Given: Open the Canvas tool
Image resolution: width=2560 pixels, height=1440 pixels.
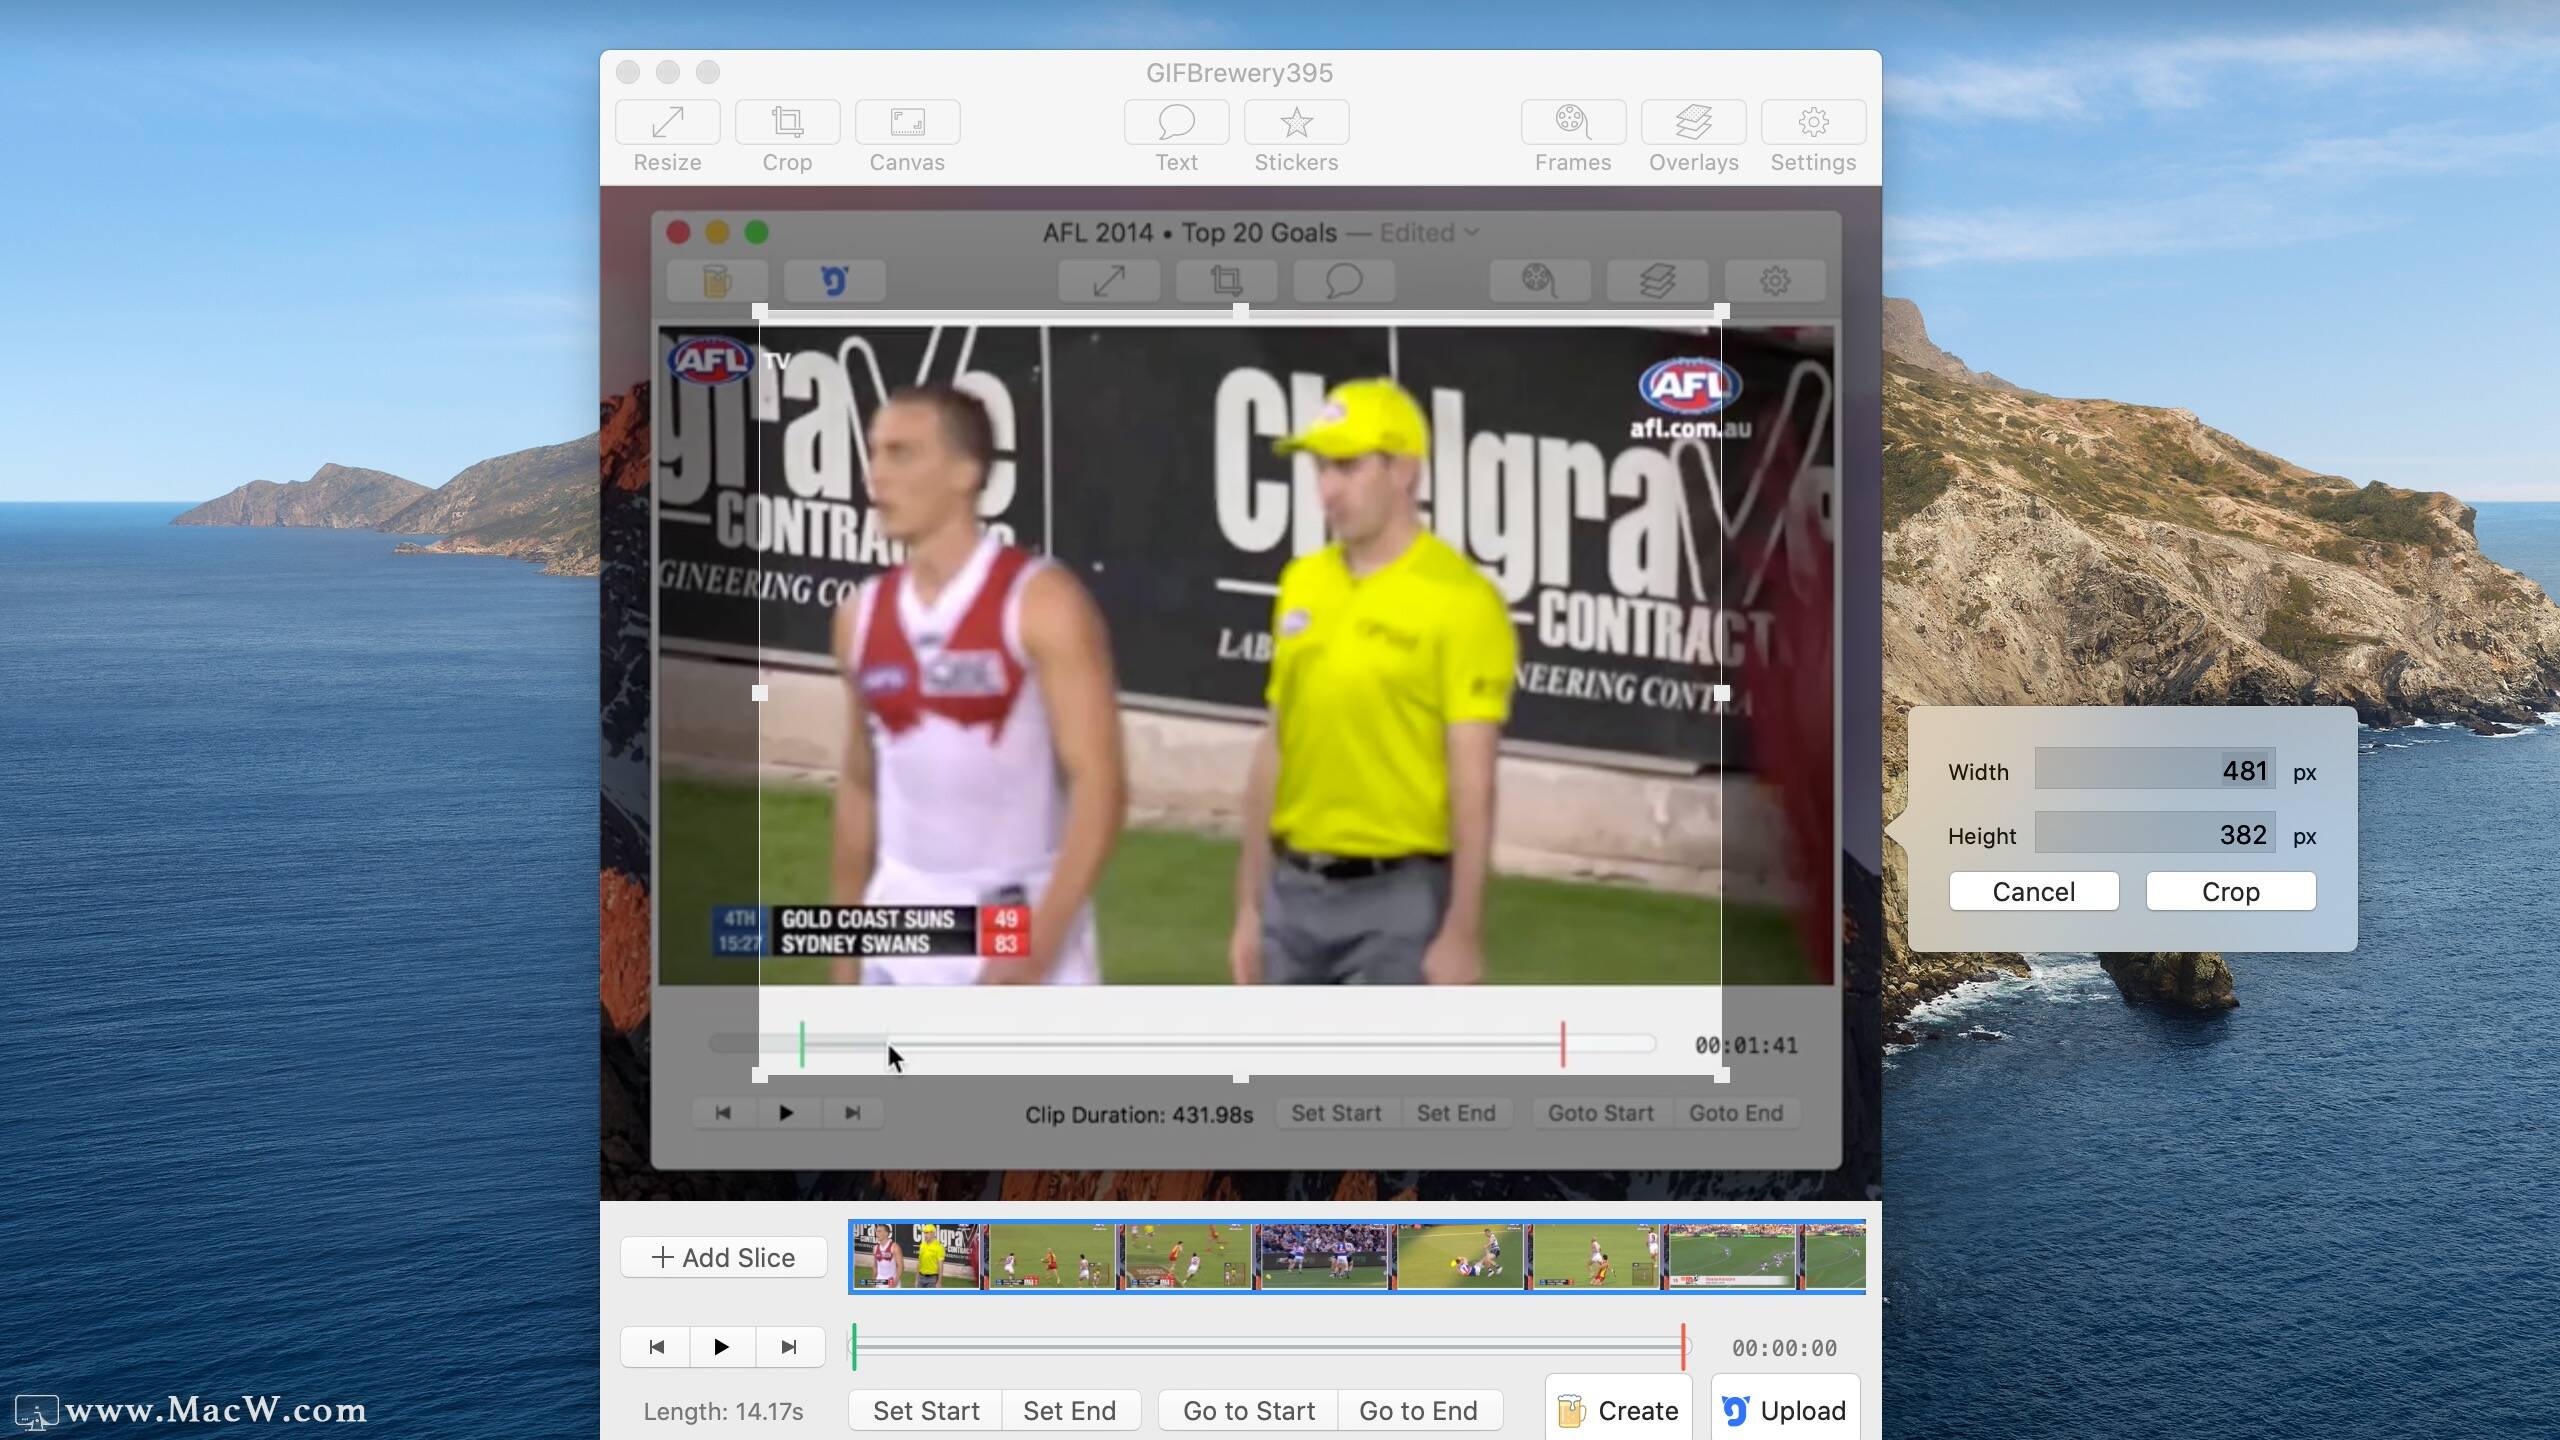Looking at the screenshot, I should 907,122.
